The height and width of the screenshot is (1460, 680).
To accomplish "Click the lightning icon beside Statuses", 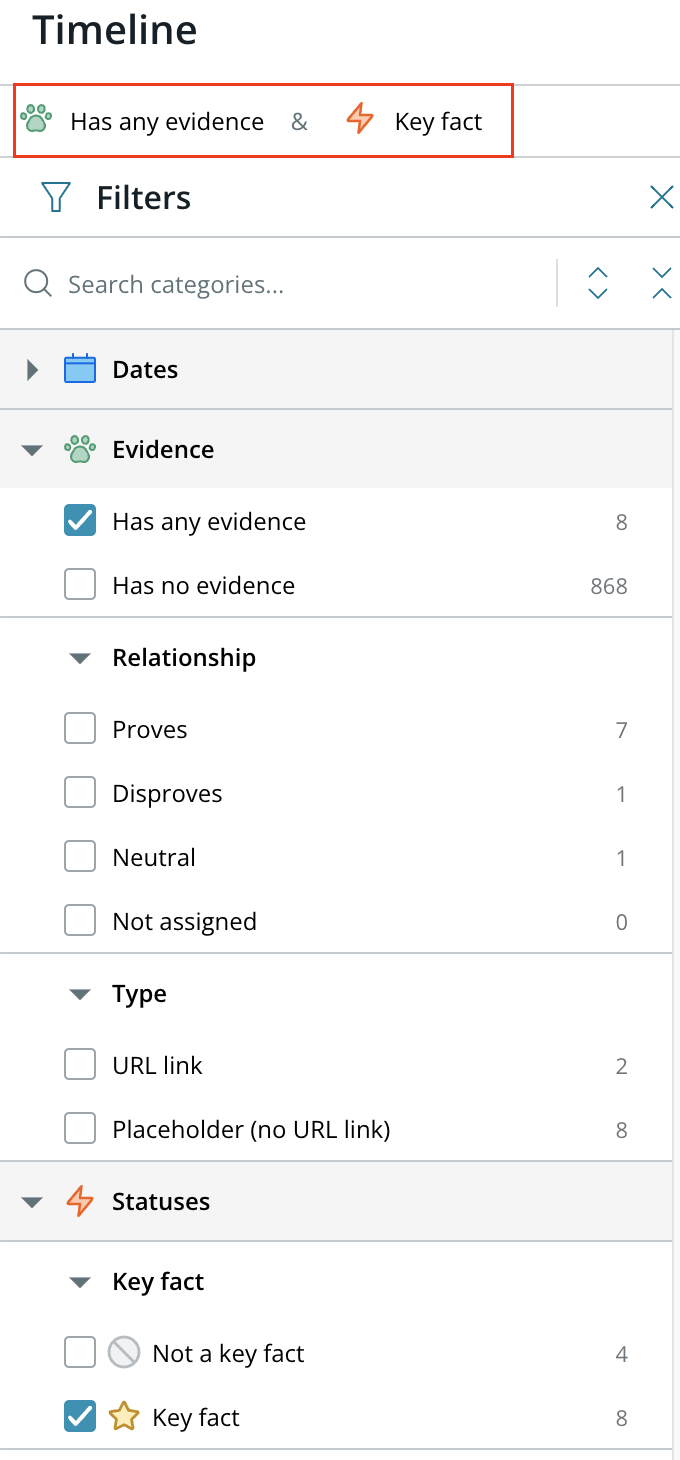I will click(x=80, y=1201).
